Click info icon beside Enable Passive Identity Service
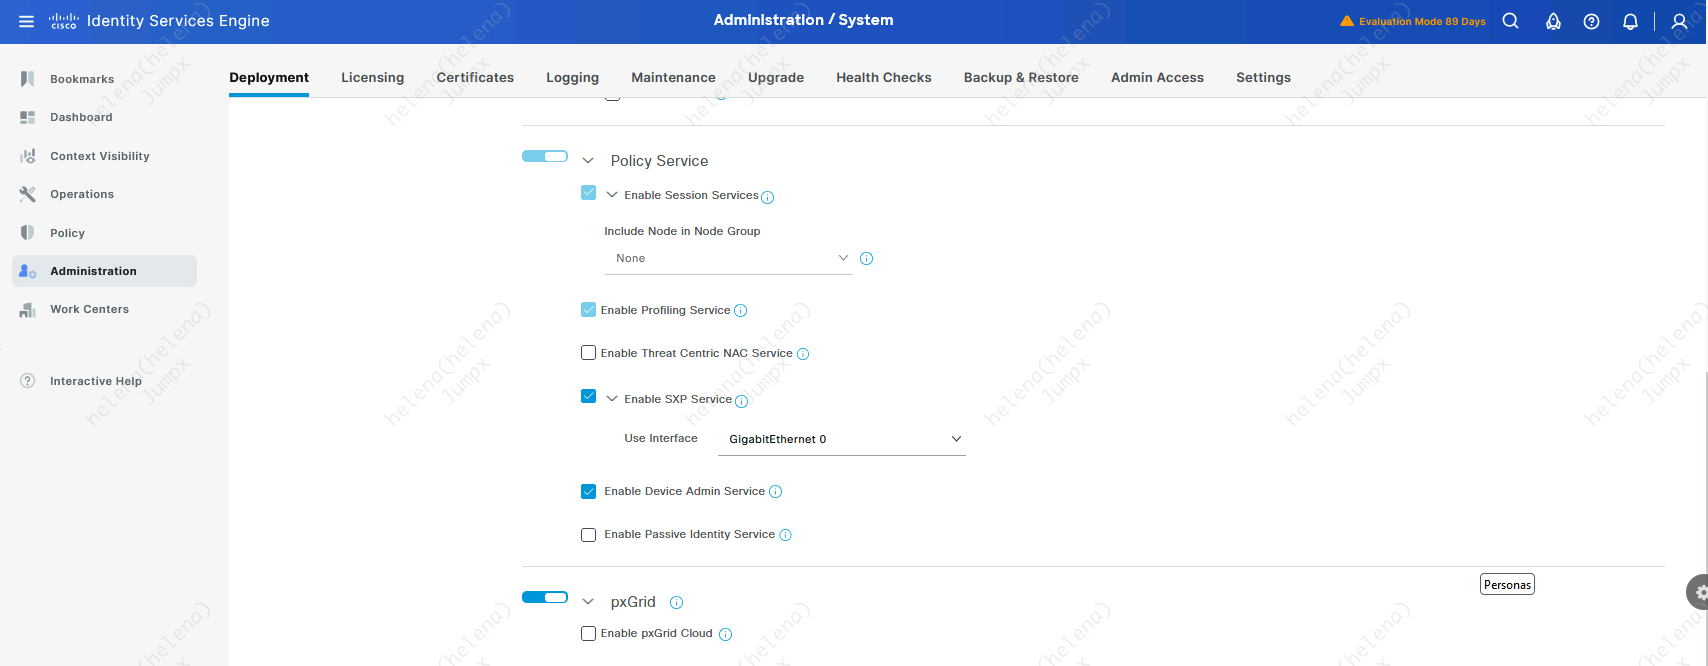Image resolution: width=1708 pixels, height=666 pixels. 785,535
